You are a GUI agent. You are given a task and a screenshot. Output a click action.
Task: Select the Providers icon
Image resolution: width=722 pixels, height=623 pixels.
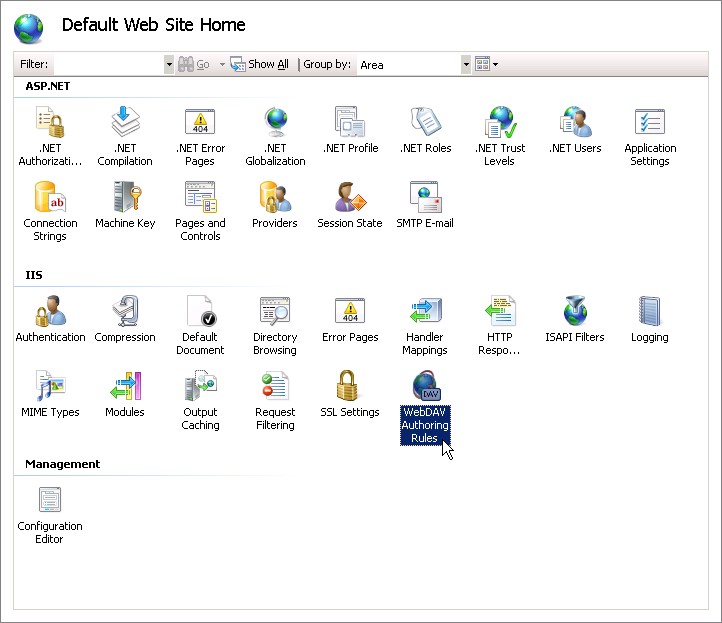275,205
